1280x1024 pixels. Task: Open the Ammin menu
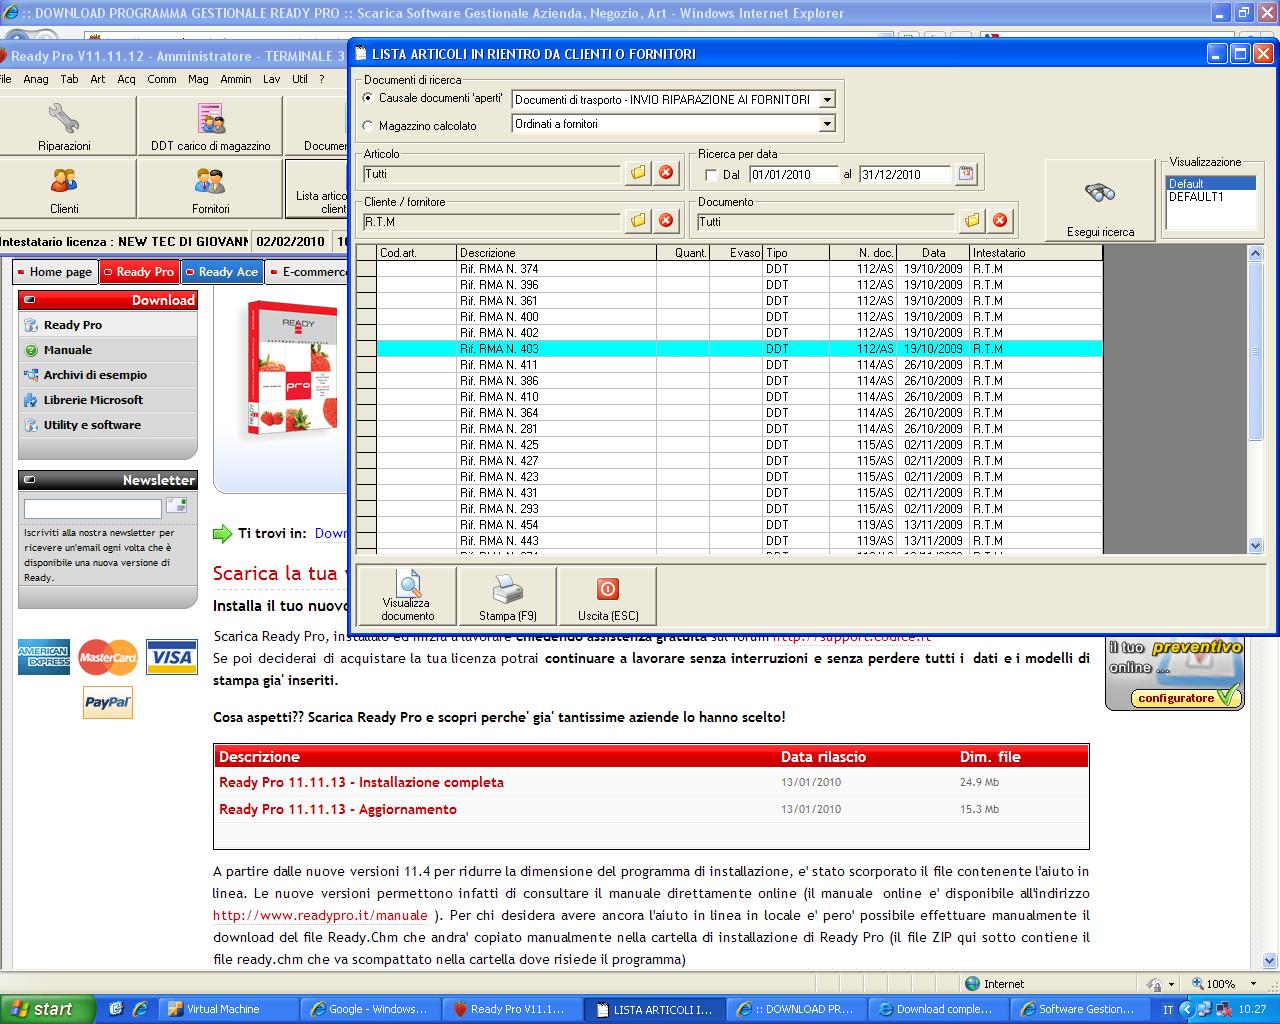coord(236,79)
